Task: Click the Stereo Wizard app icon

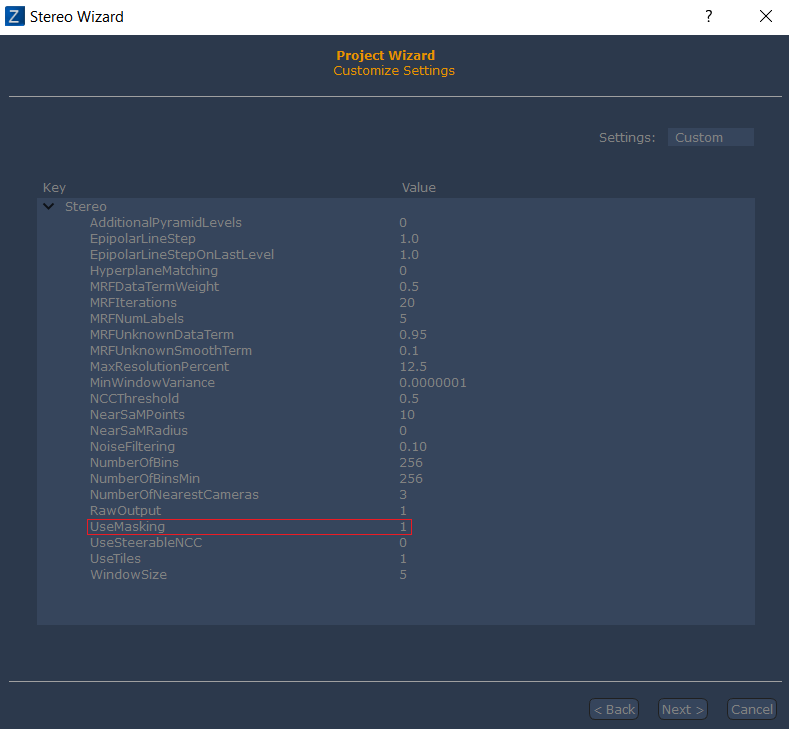Action: (x=15, y=17)
